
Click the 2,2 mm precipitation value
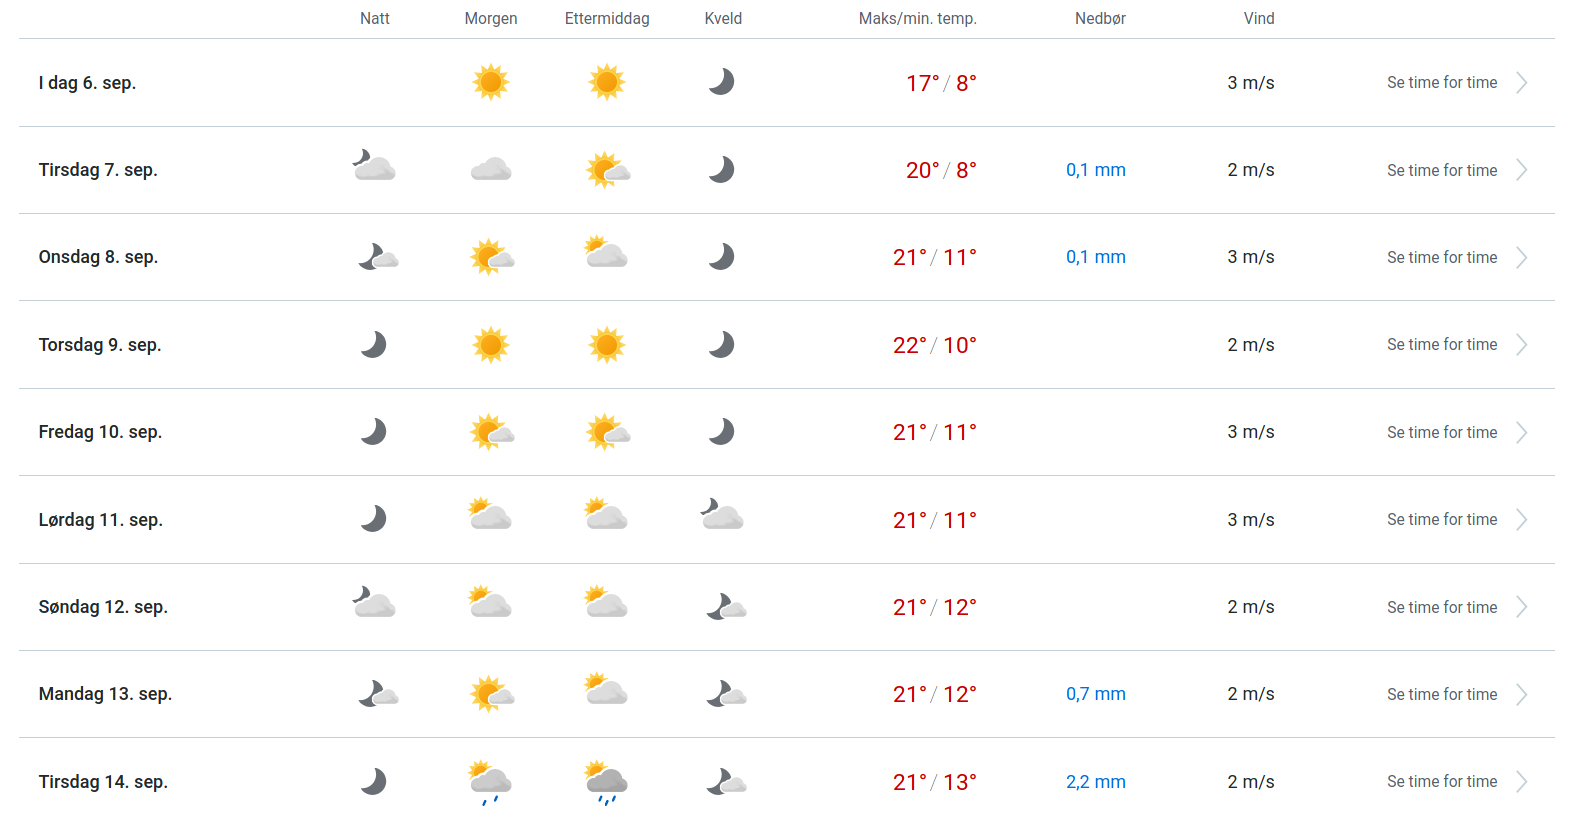click(1095, 782)
